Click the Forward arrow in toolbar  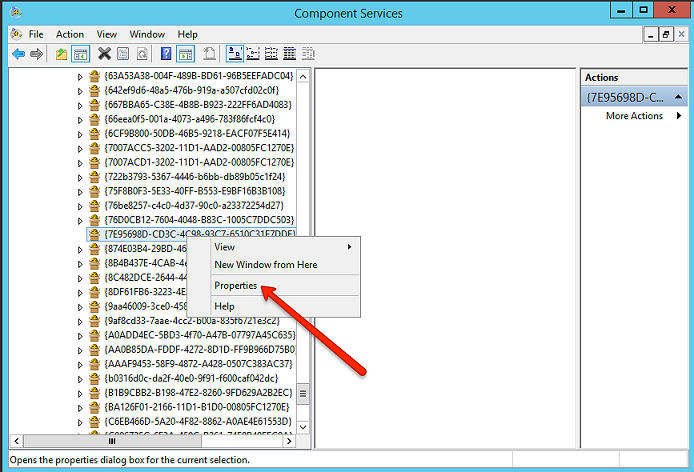pyautogui.click(x=36, y=53)
